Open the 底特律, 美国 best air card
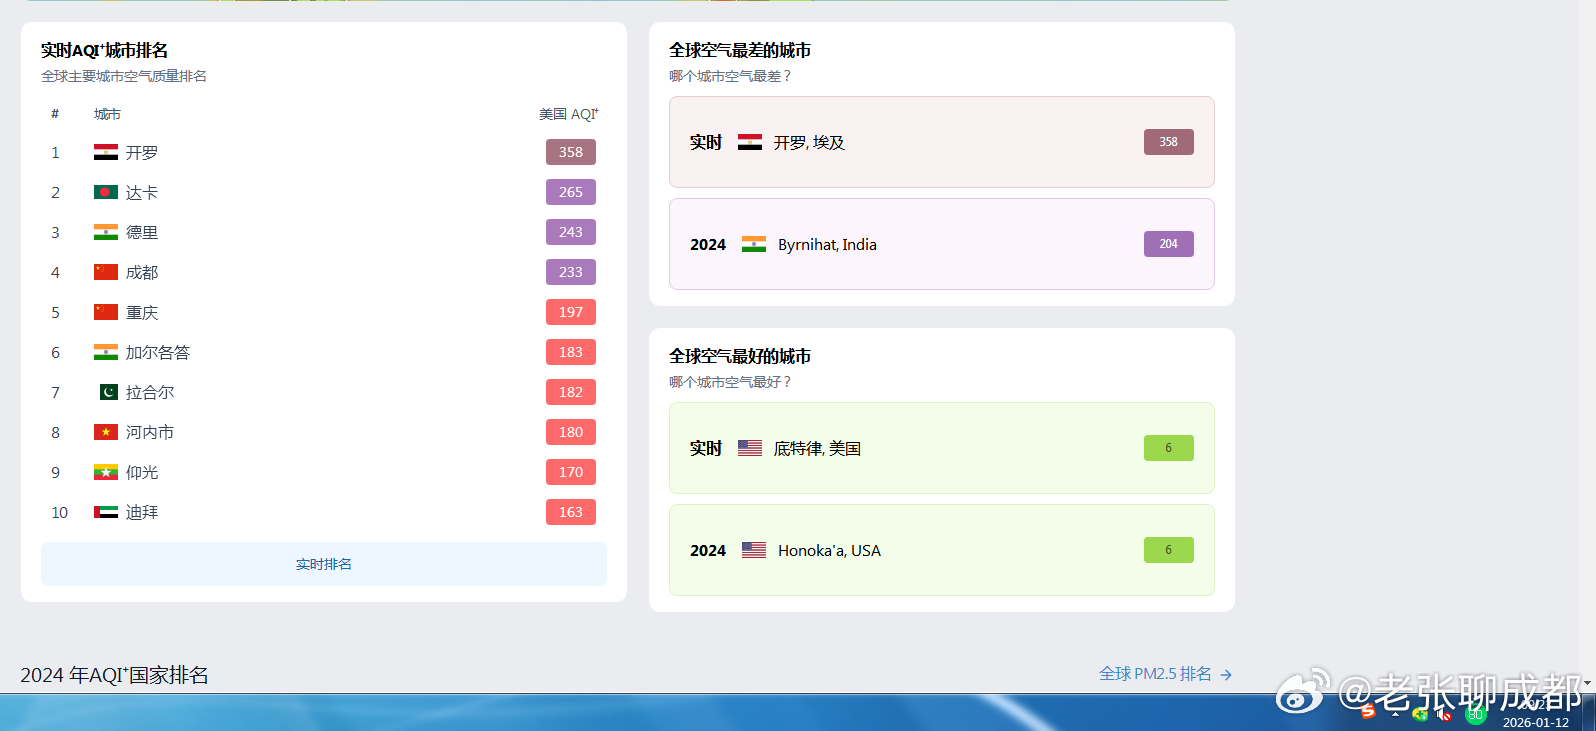This screenshot has width=1596, height=731. 942,448
